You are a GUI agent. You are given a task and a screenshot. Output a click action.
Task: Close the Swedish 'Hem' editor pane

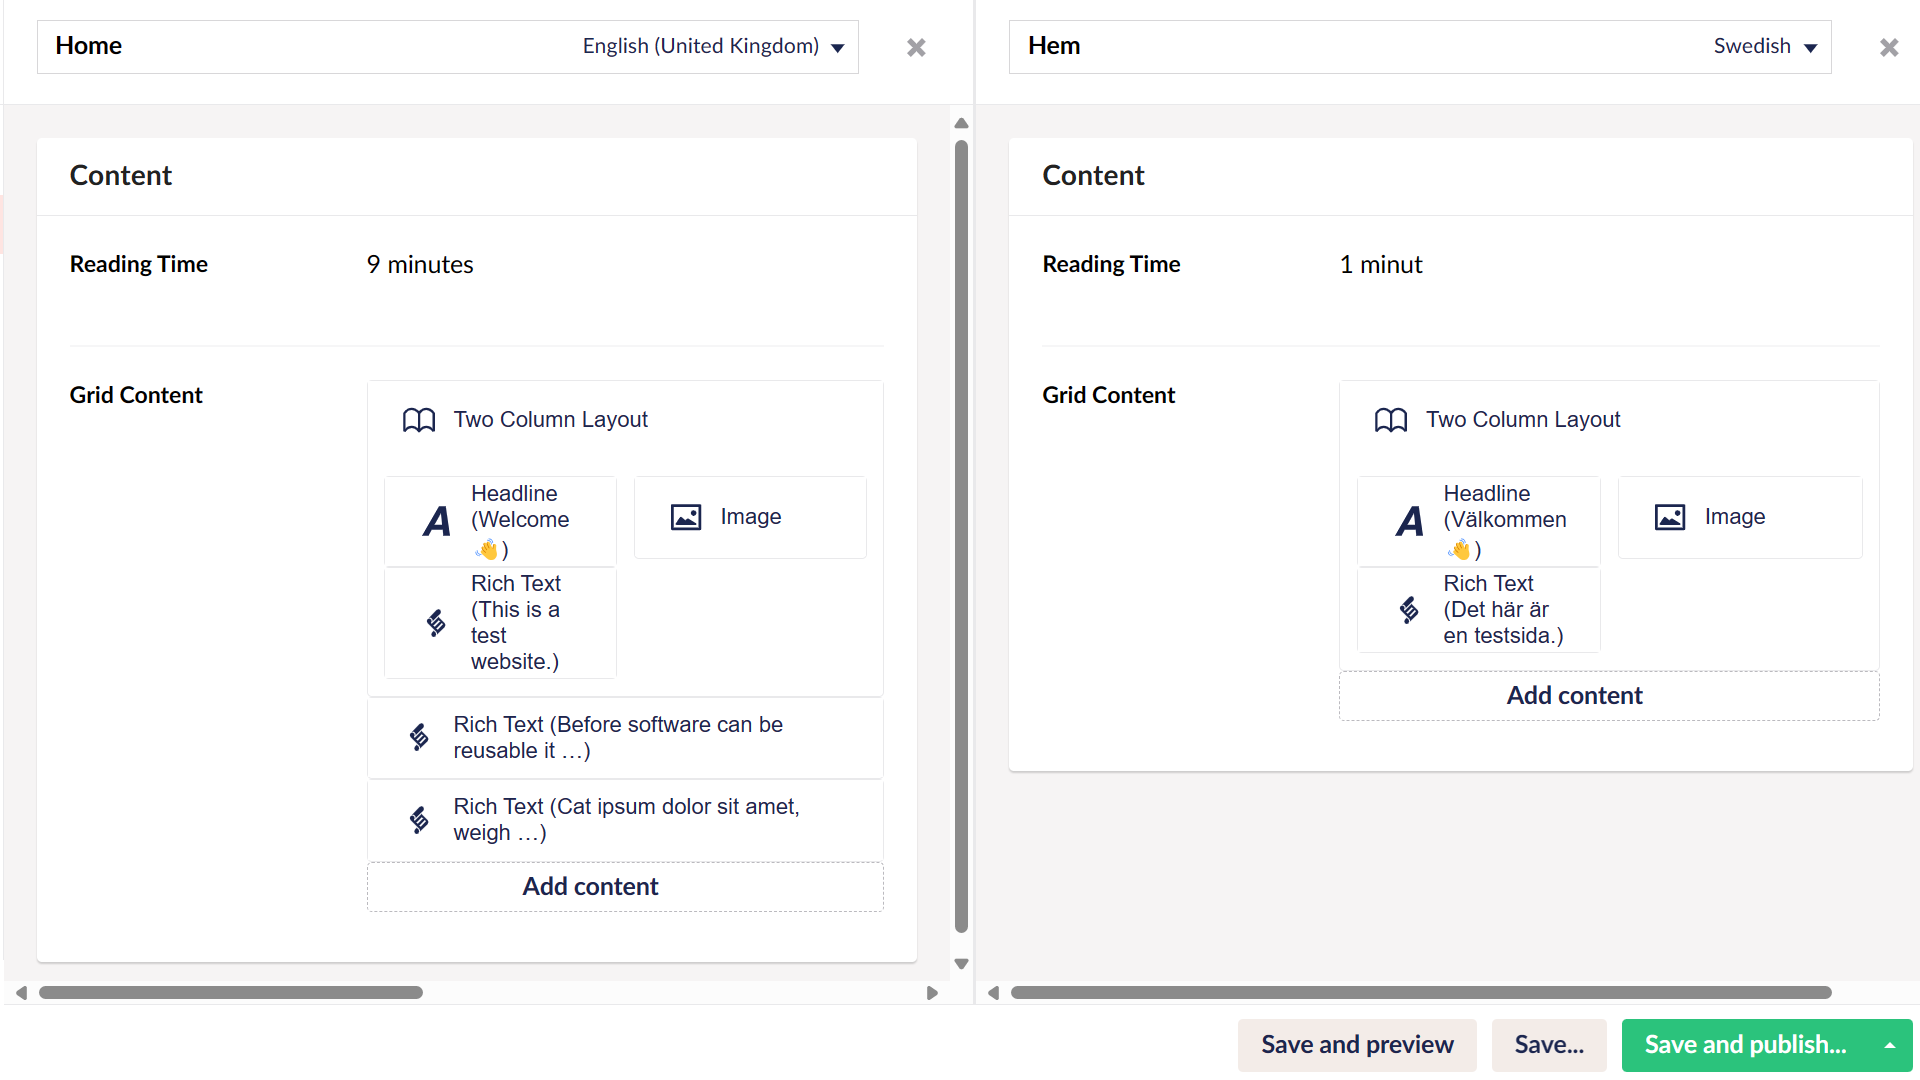(1888, 47)
